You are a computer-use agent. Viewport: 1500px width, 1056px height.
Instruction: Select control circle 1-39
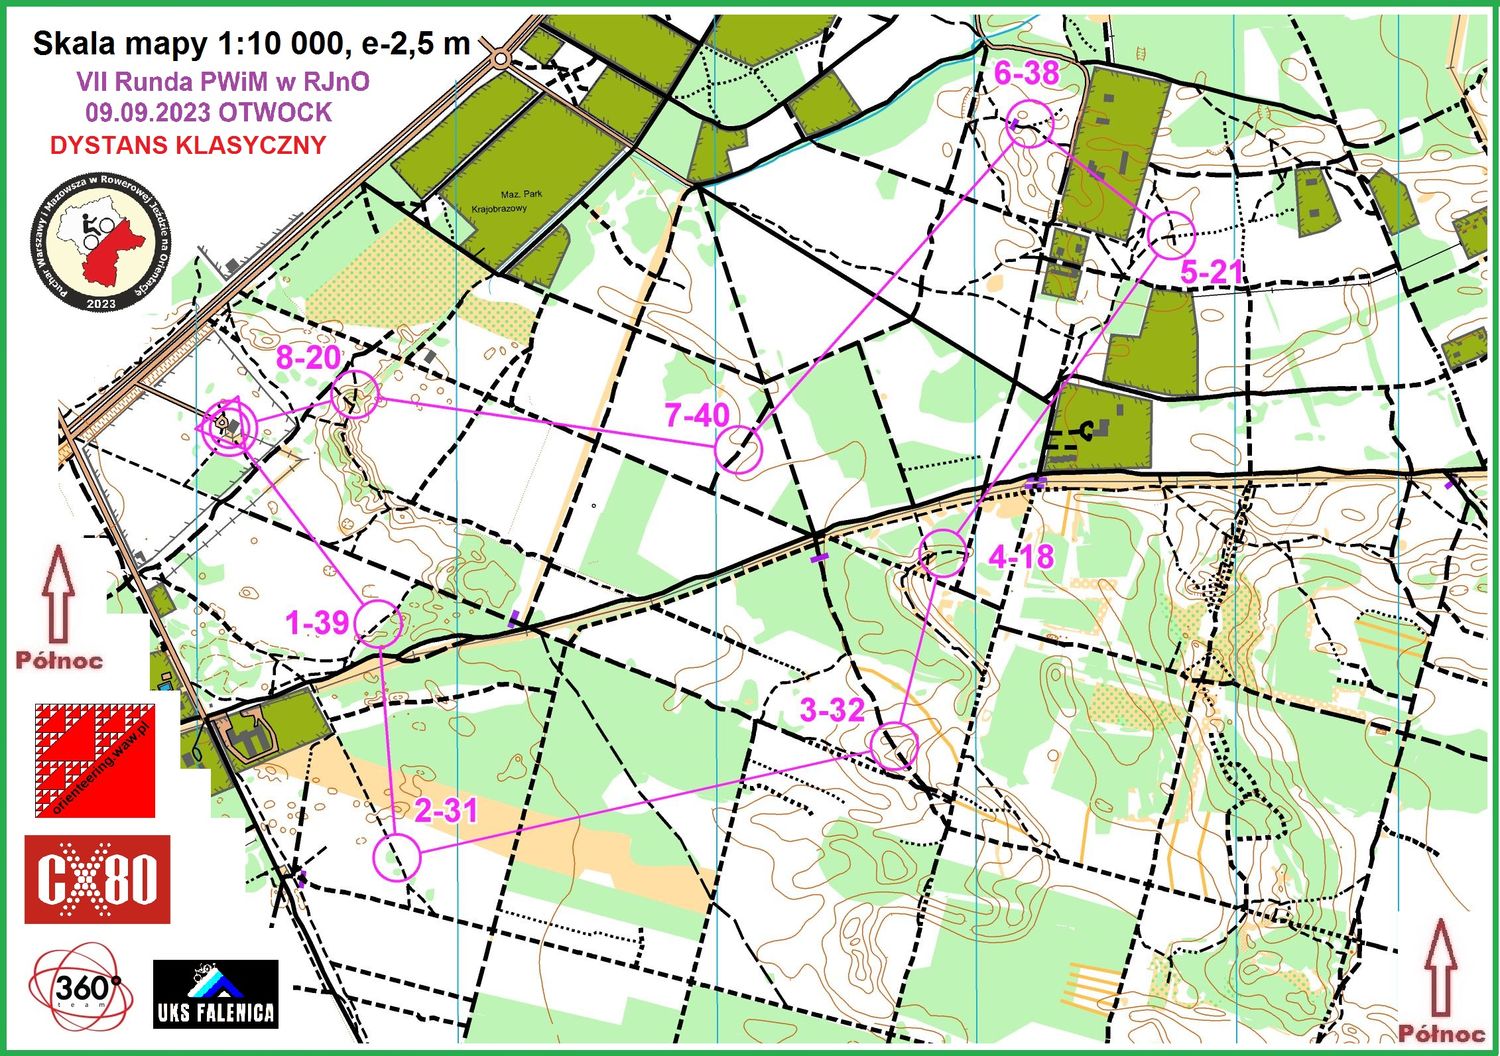click(x=379, y=623)
